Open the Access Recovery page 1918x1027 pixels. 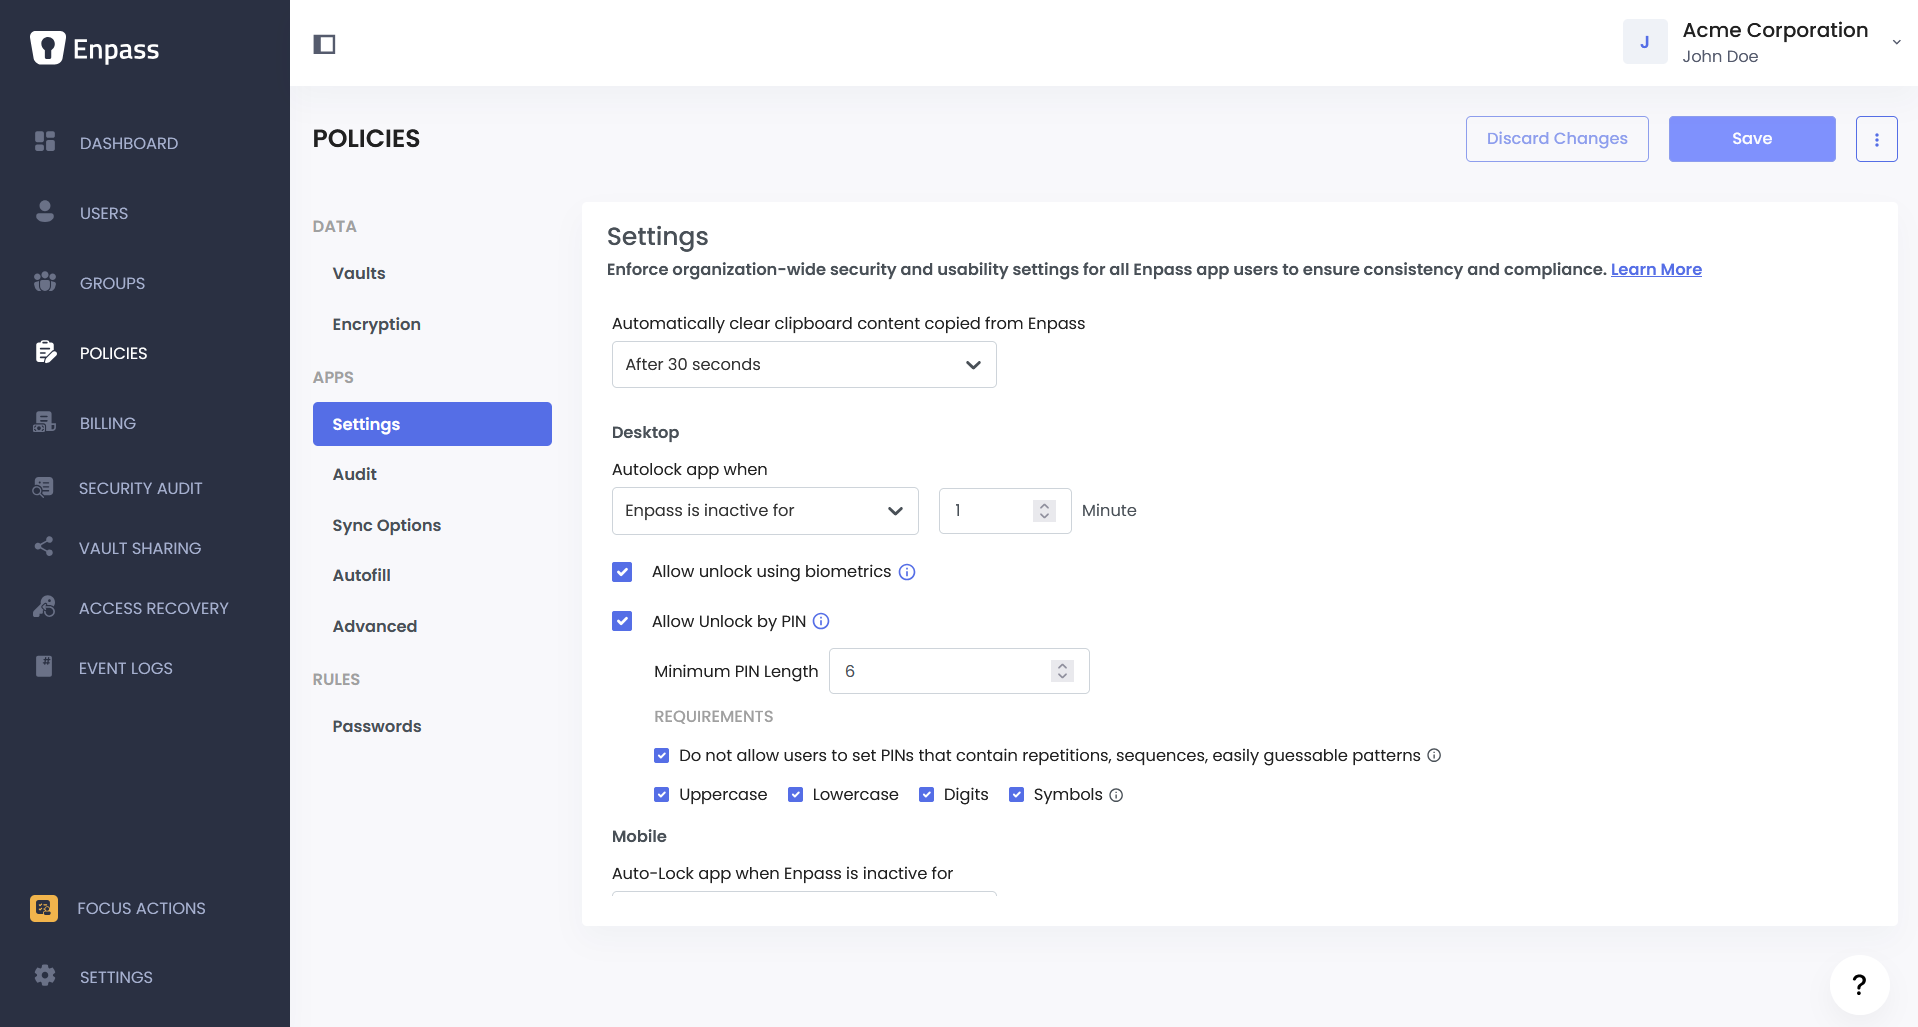coord(154,608)
